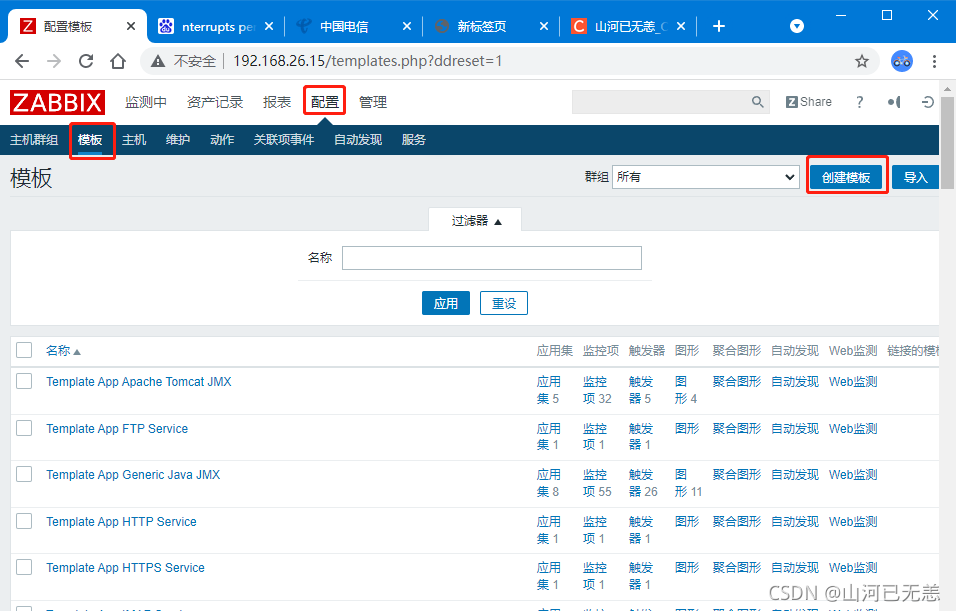Screen dimensions: 956x611
Task: Click the 应用 filter button
Action: (x=446, y=303)
